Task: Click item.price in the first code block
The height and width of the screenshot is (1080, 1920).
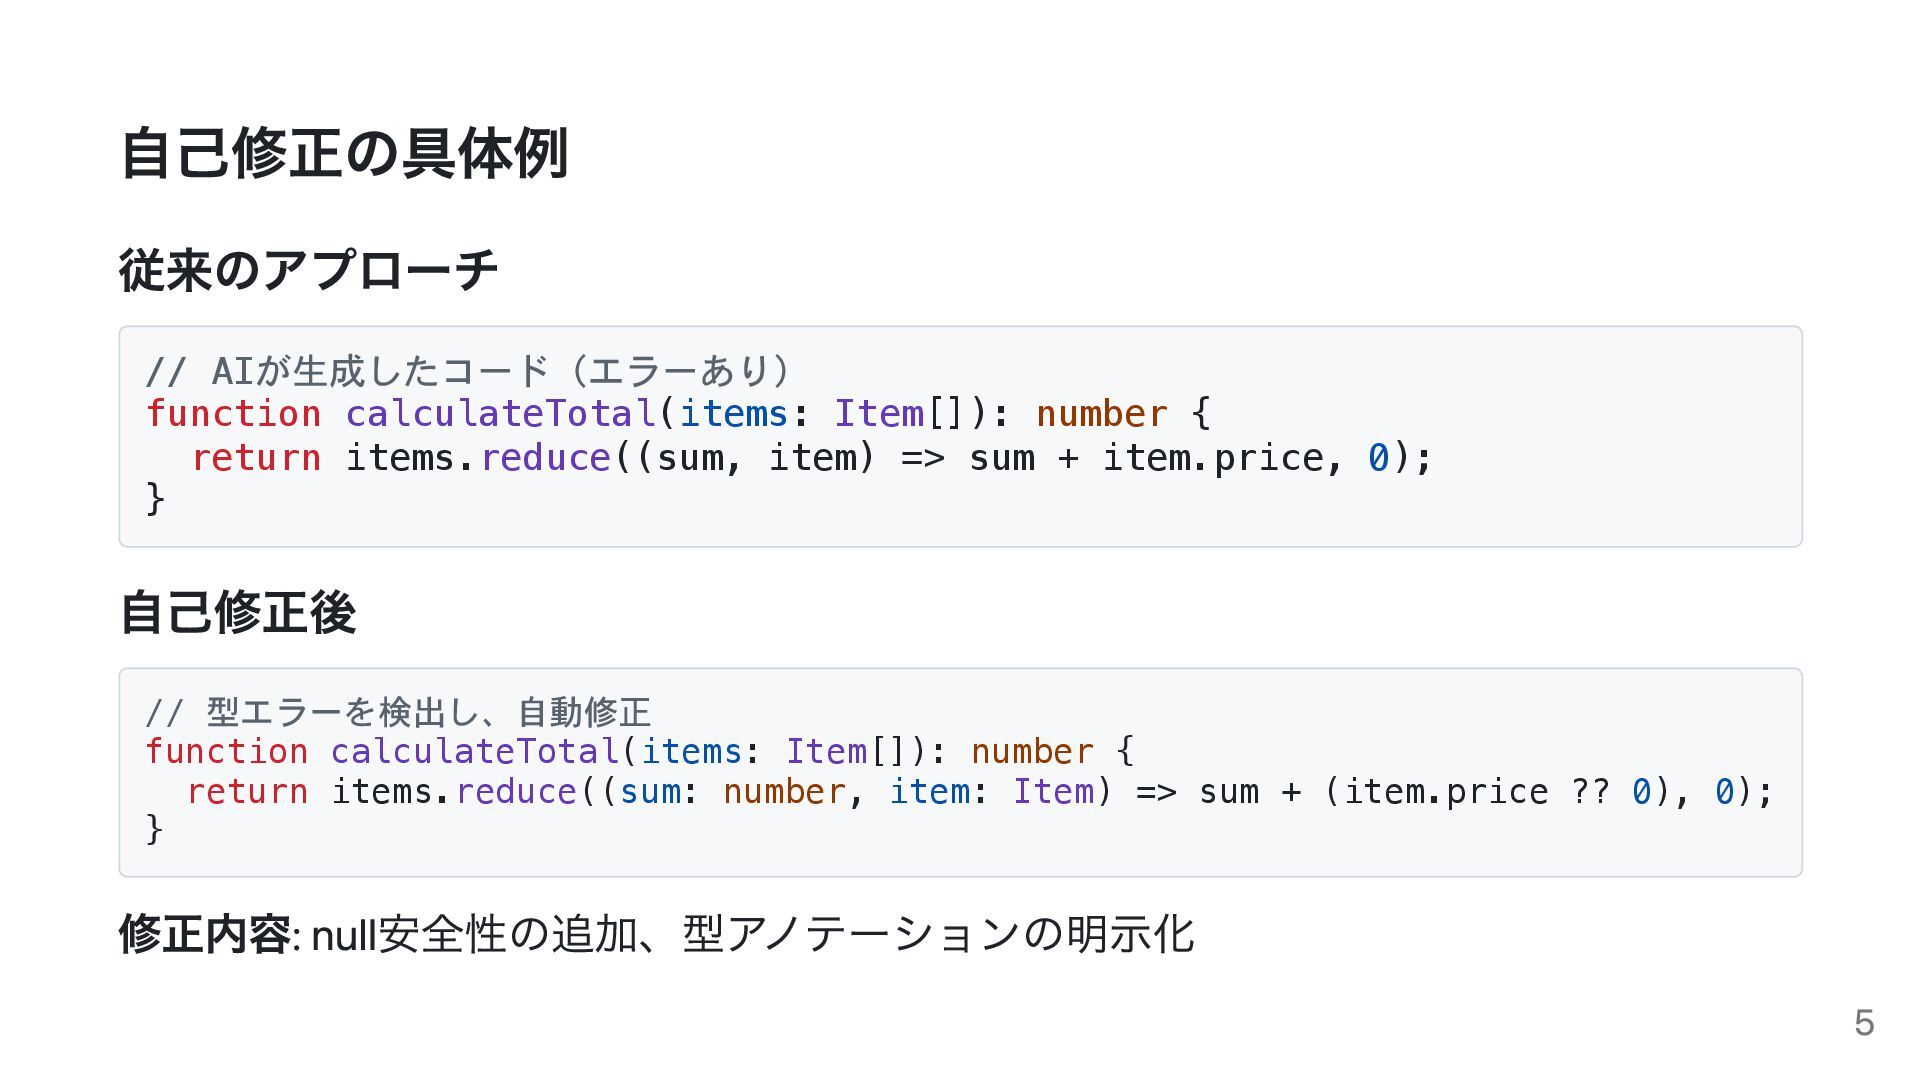Action: pyautogui.click(x=1212, y=457)
